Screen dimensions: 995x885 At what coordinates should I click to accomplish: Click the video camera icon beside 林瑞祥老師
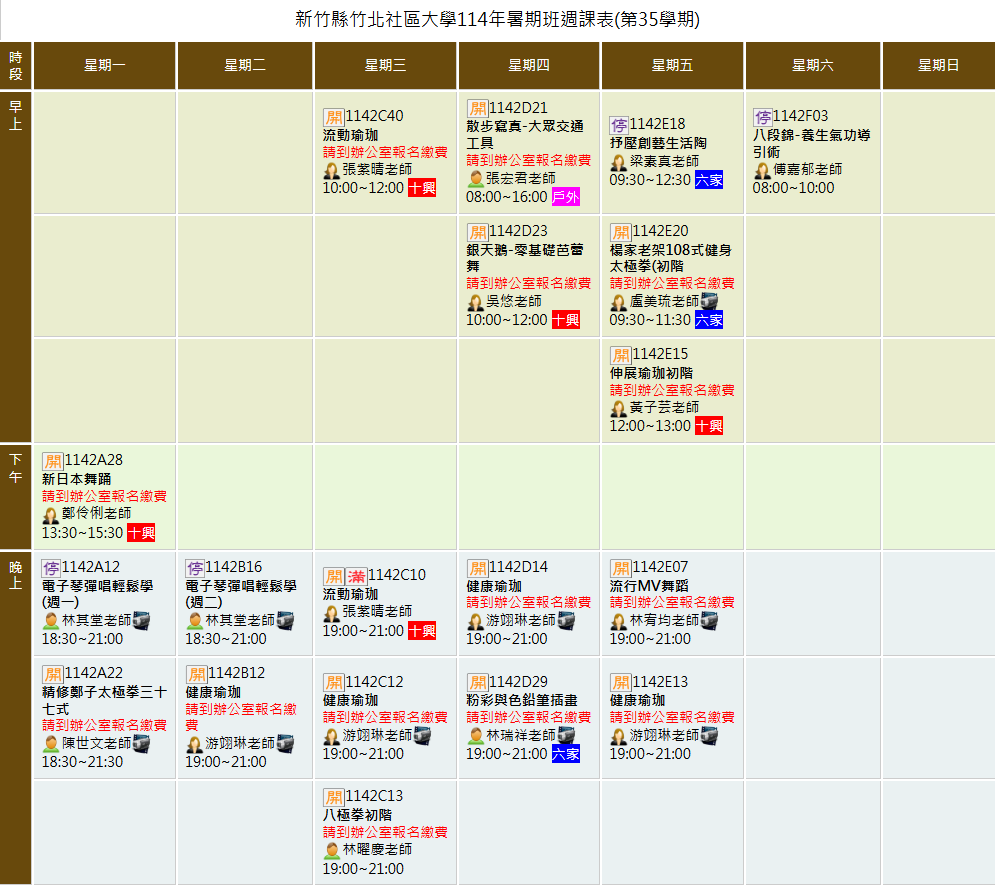point(566,736)
